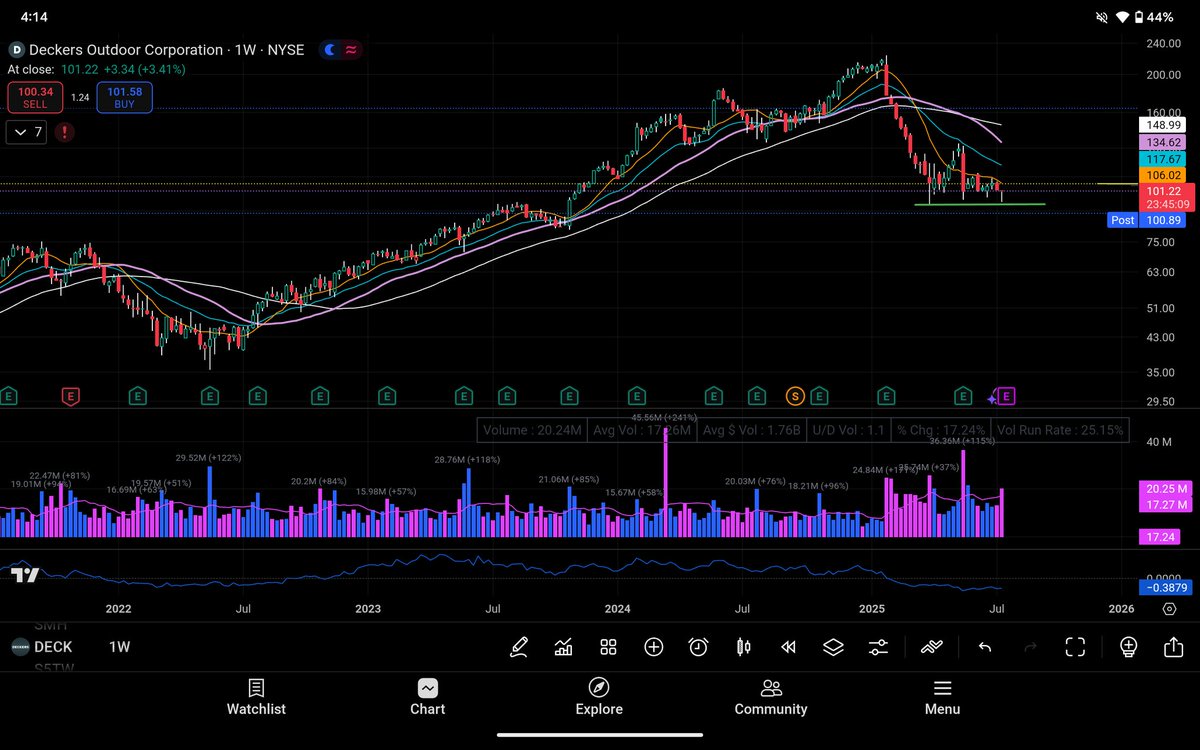Start bar replay with rewind icon

(788, 647)
